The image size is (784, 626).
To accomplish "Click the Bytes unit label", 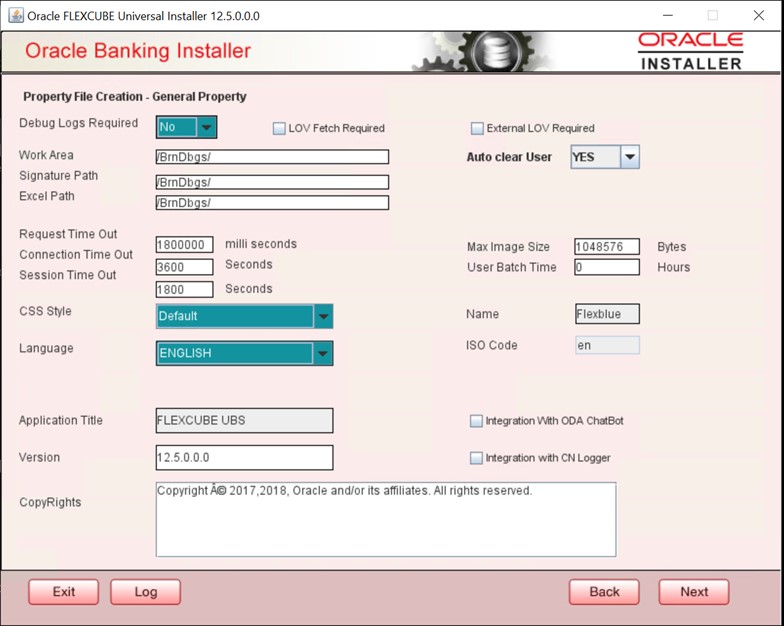I will tap(672, 246).
